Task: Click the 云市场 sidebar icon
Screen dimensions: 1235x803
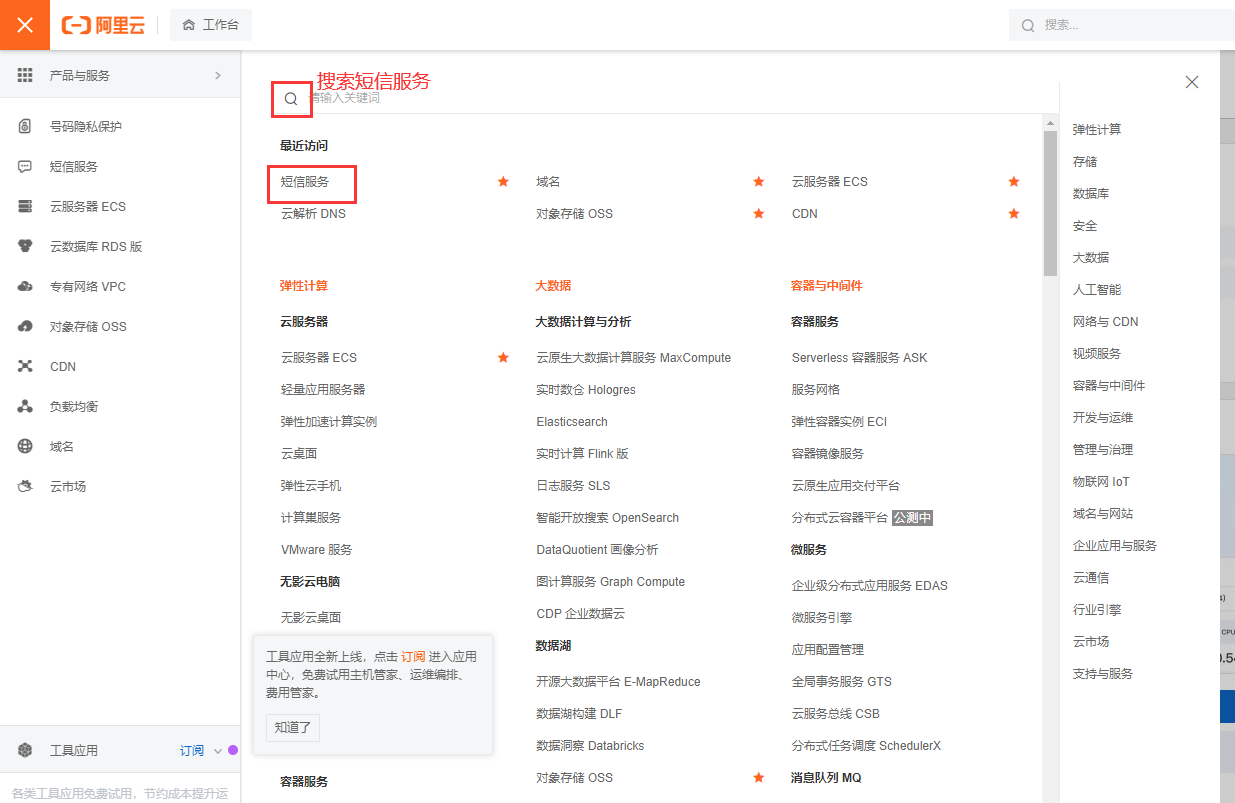Action: 25,487
